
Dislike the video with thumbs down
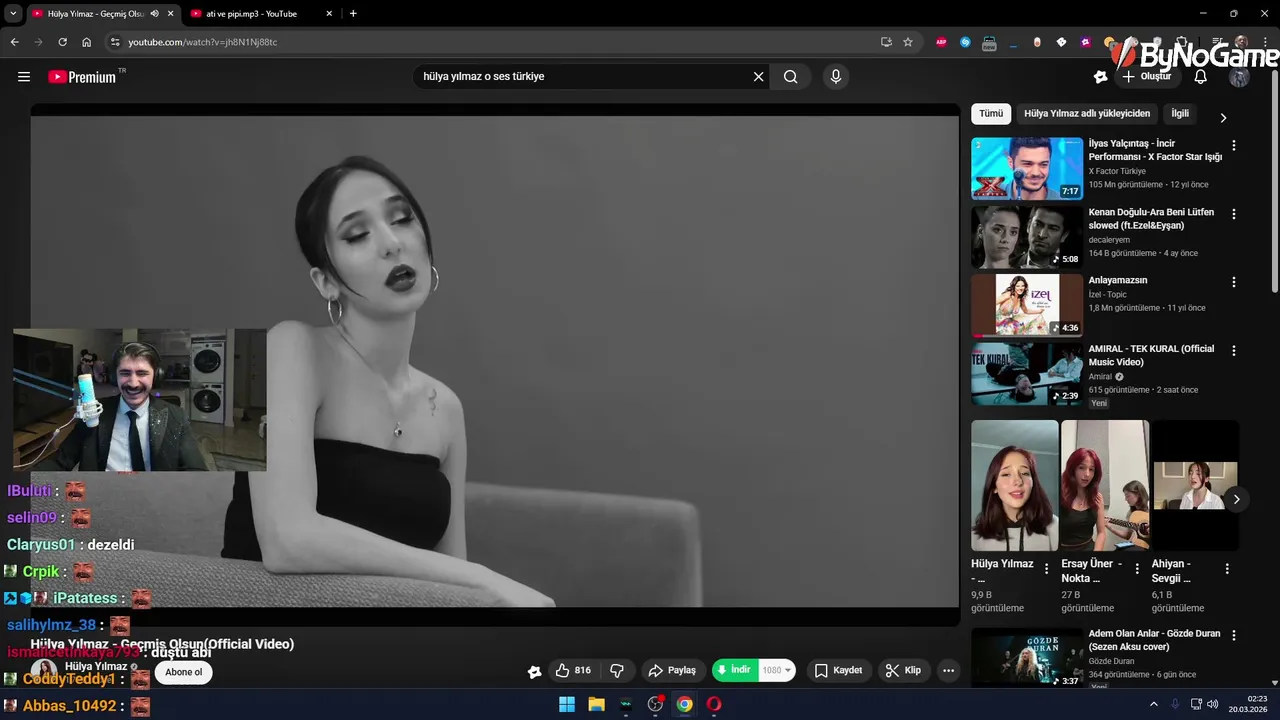point(617,671)
